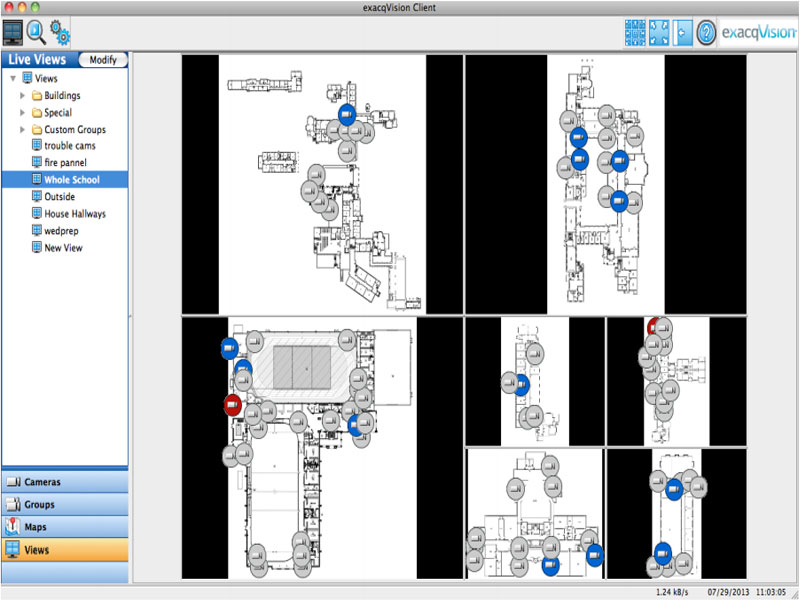Select the trouble cams view
800x600 pixels.
[x=69, y=146]
